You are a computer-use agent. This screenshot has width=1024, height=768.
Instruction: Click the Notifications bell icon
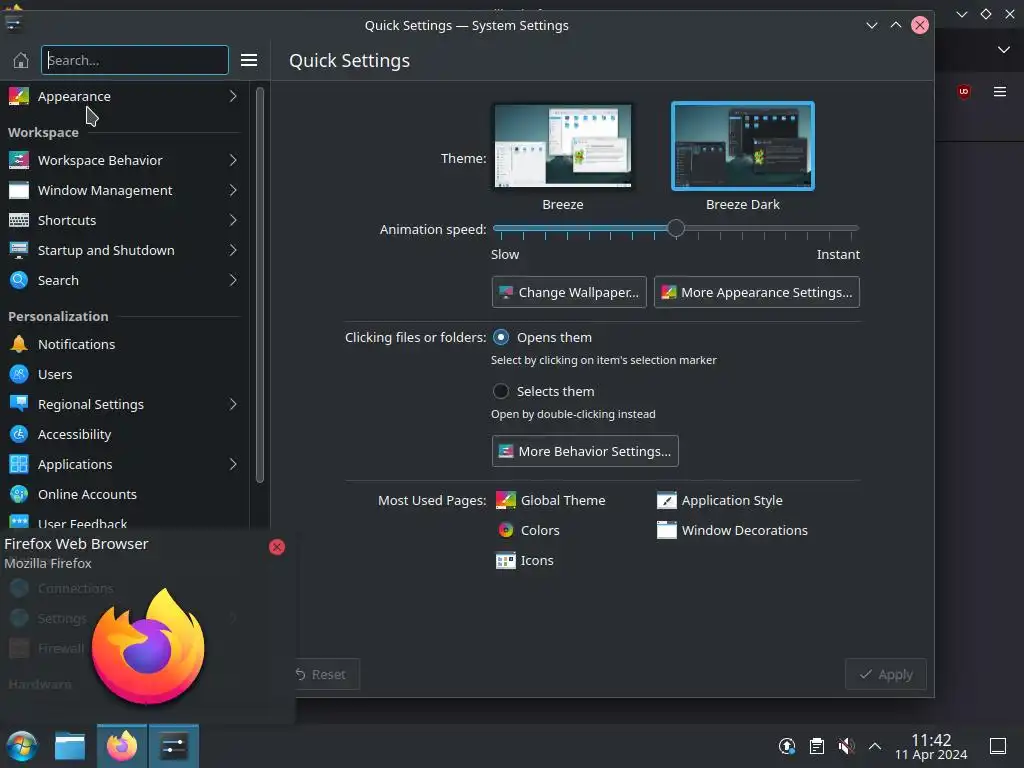[x=18, y=344]
